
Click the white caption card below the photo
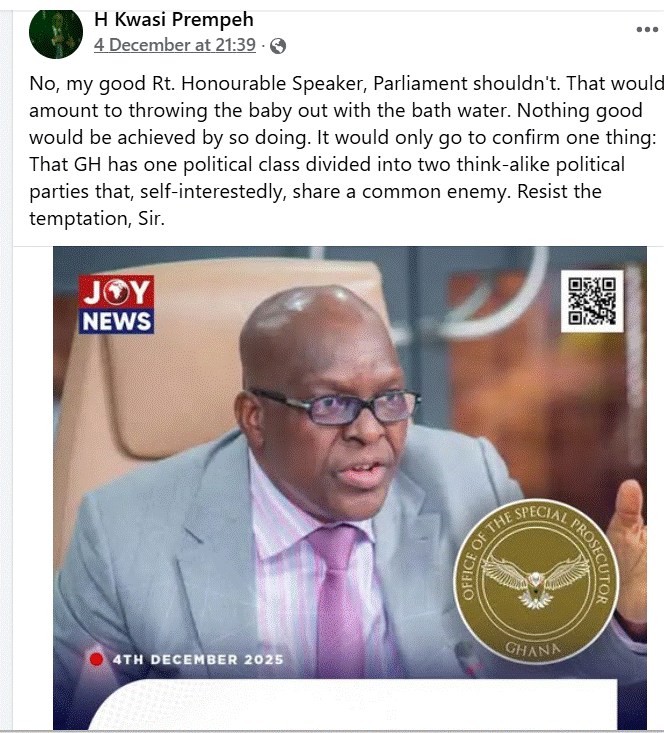(x=353, y=704)
